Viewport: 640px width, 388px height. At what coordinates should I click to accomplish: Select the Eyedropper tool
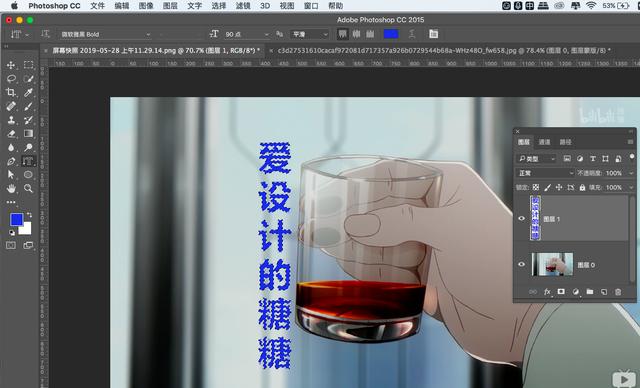[28, 92]
